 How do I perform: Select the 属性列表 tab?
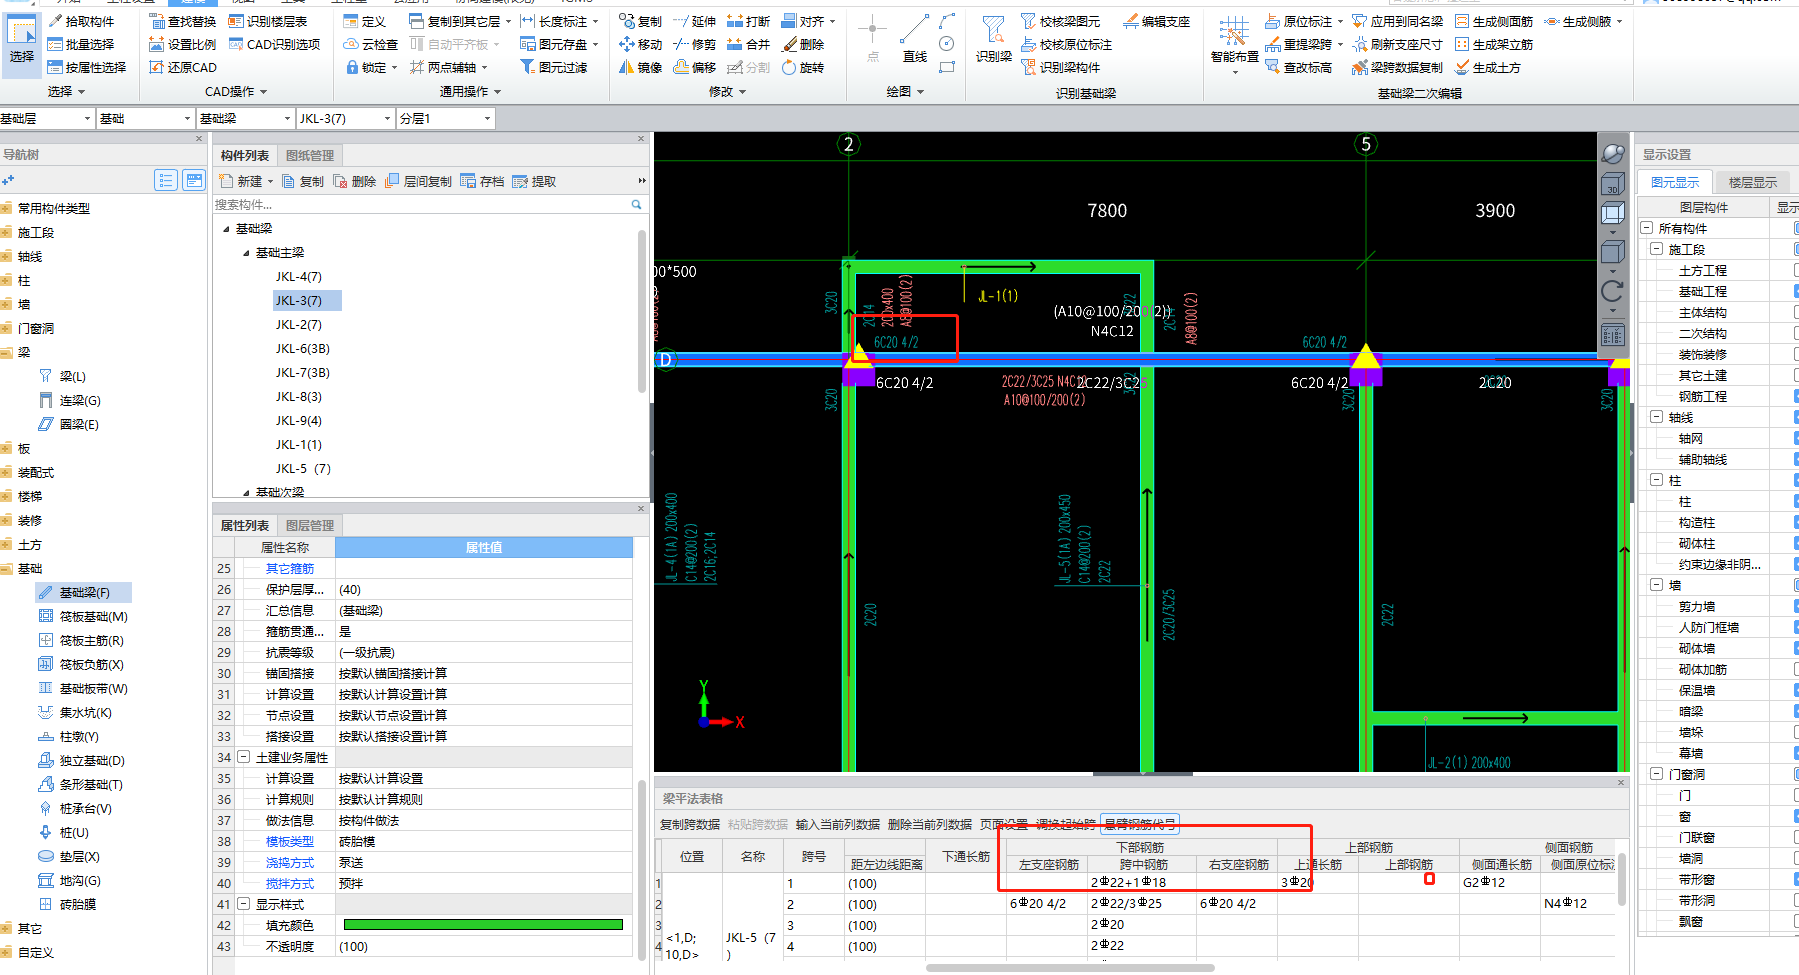(x=245, y=525)
